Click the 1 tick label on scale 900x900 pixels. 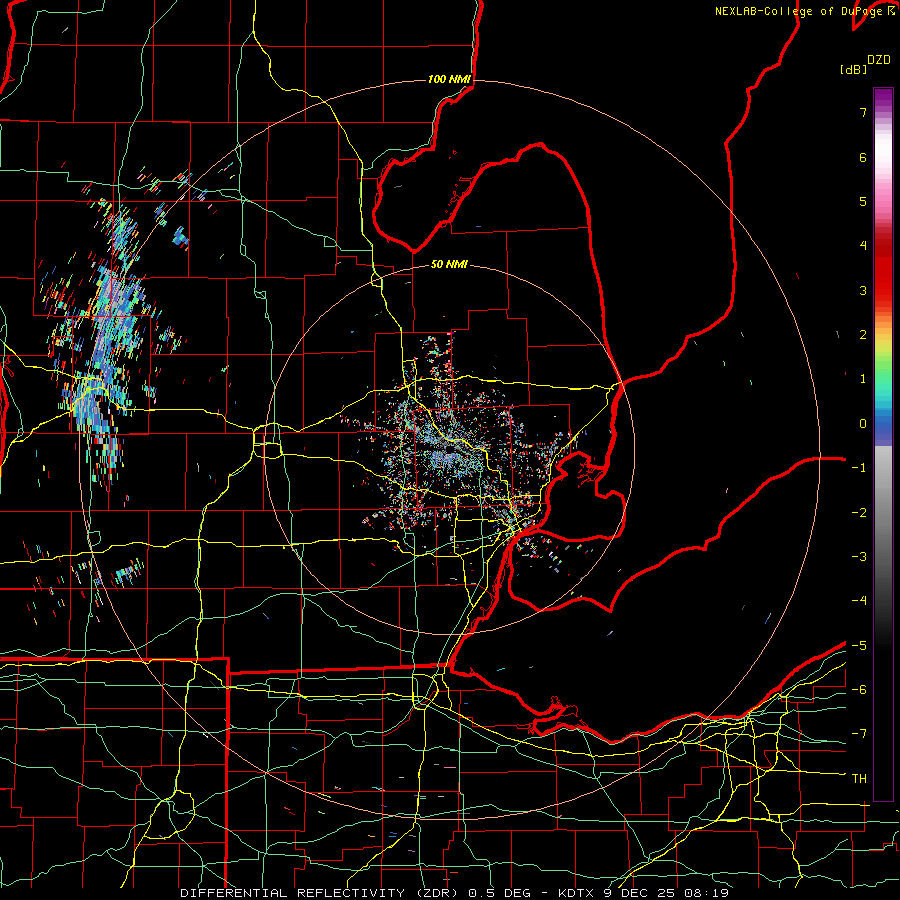(863, 379)
